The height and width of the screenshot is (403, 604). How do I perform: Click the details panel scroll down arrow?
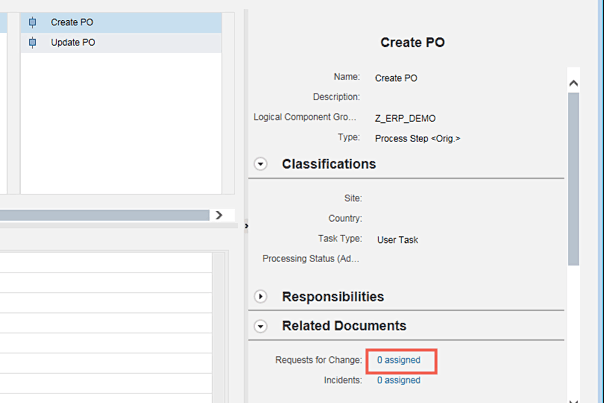click(x=573, y=396)
